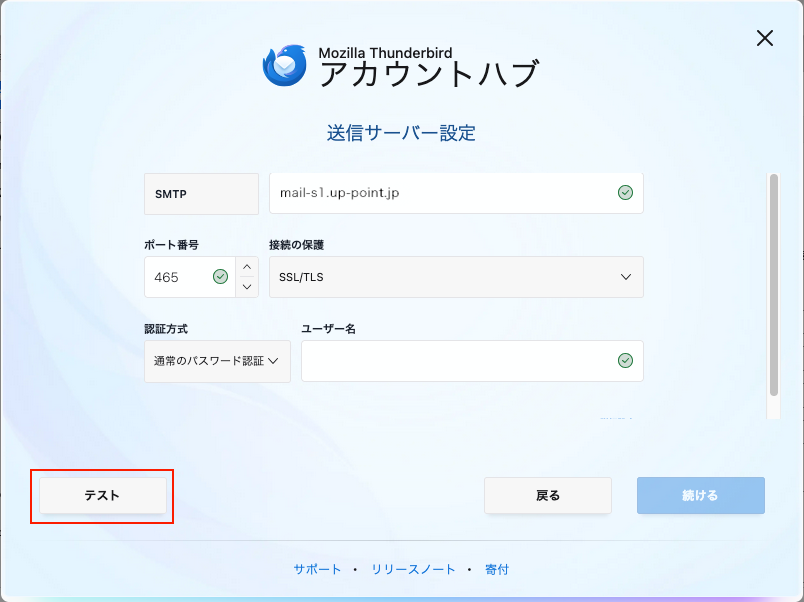
Task: Open the サポート link
Action: [317, 569]
